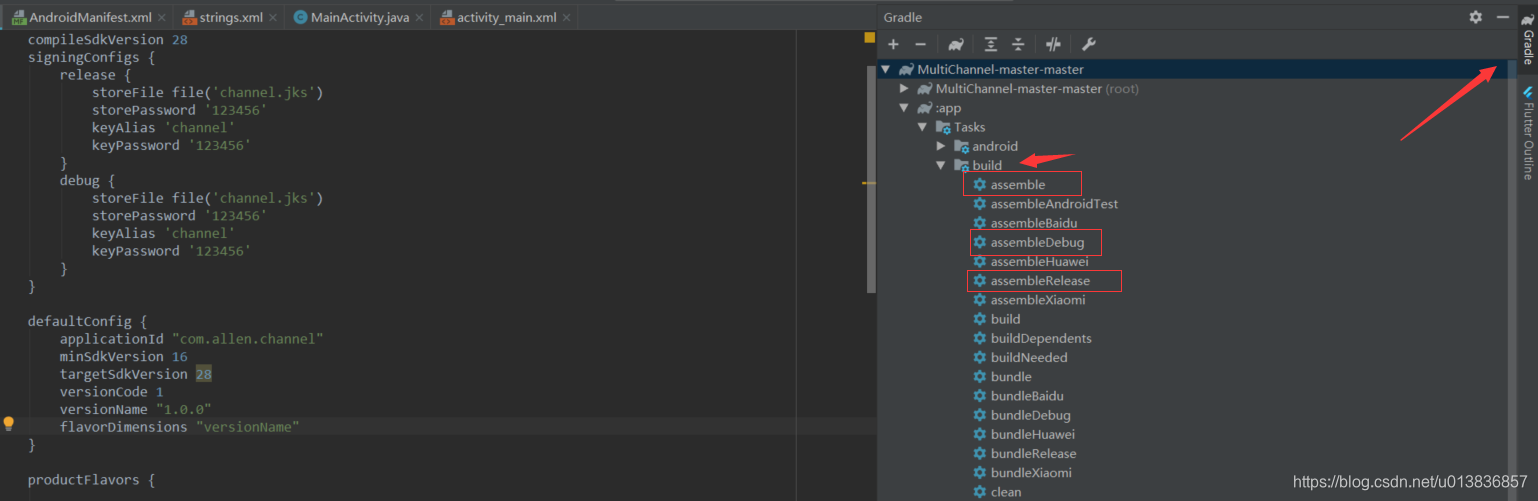Select the assembleXiaomi task
Image resolution: width=1538 pixels, height=501 pixels.
click(1038, 300)
